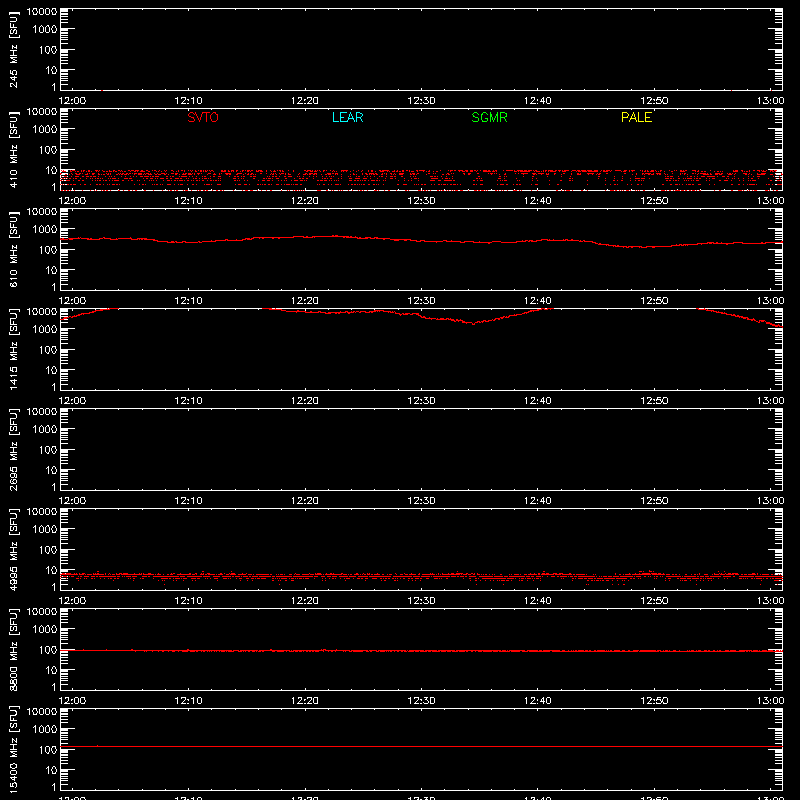
Task: Click 12:40 tick below the 1415 MHz plot
Action: tap(538, 401)
